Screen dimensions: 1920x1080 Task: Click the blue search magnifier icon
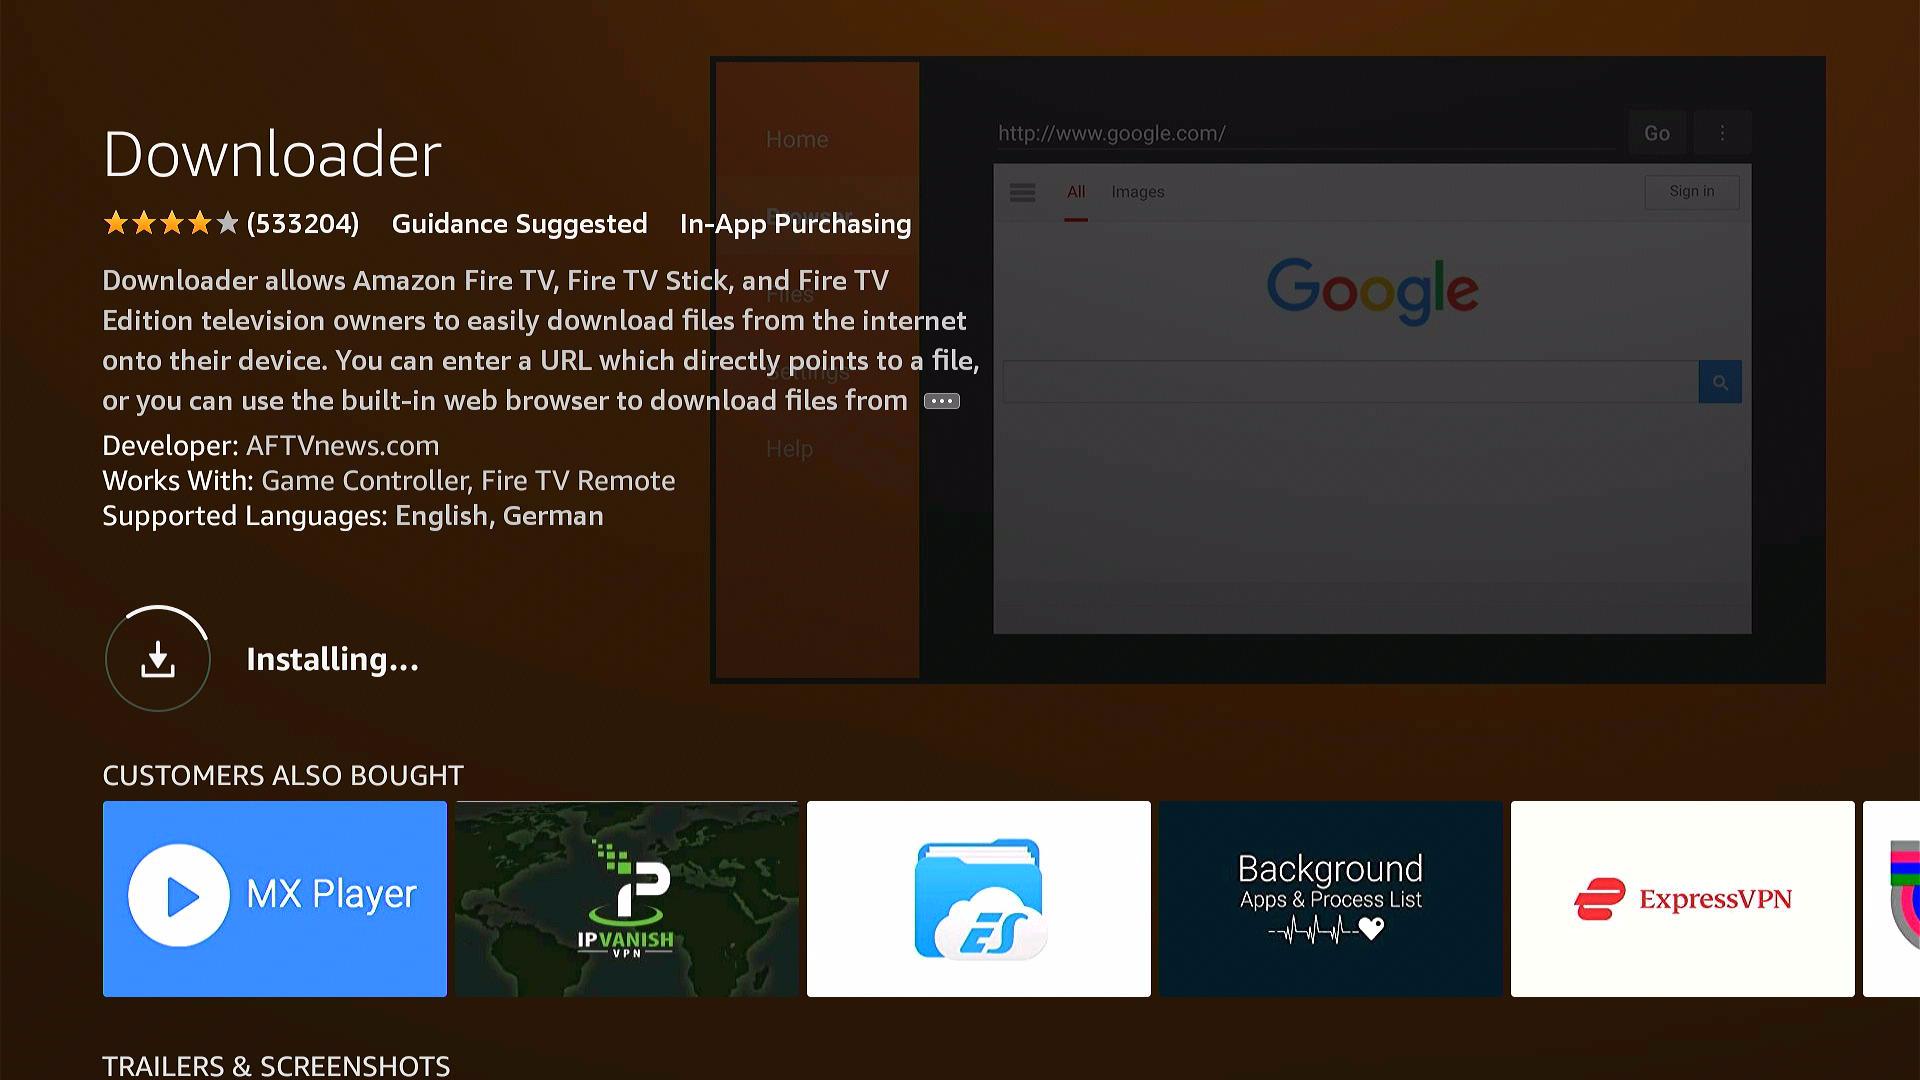(x=1719, y=382)
